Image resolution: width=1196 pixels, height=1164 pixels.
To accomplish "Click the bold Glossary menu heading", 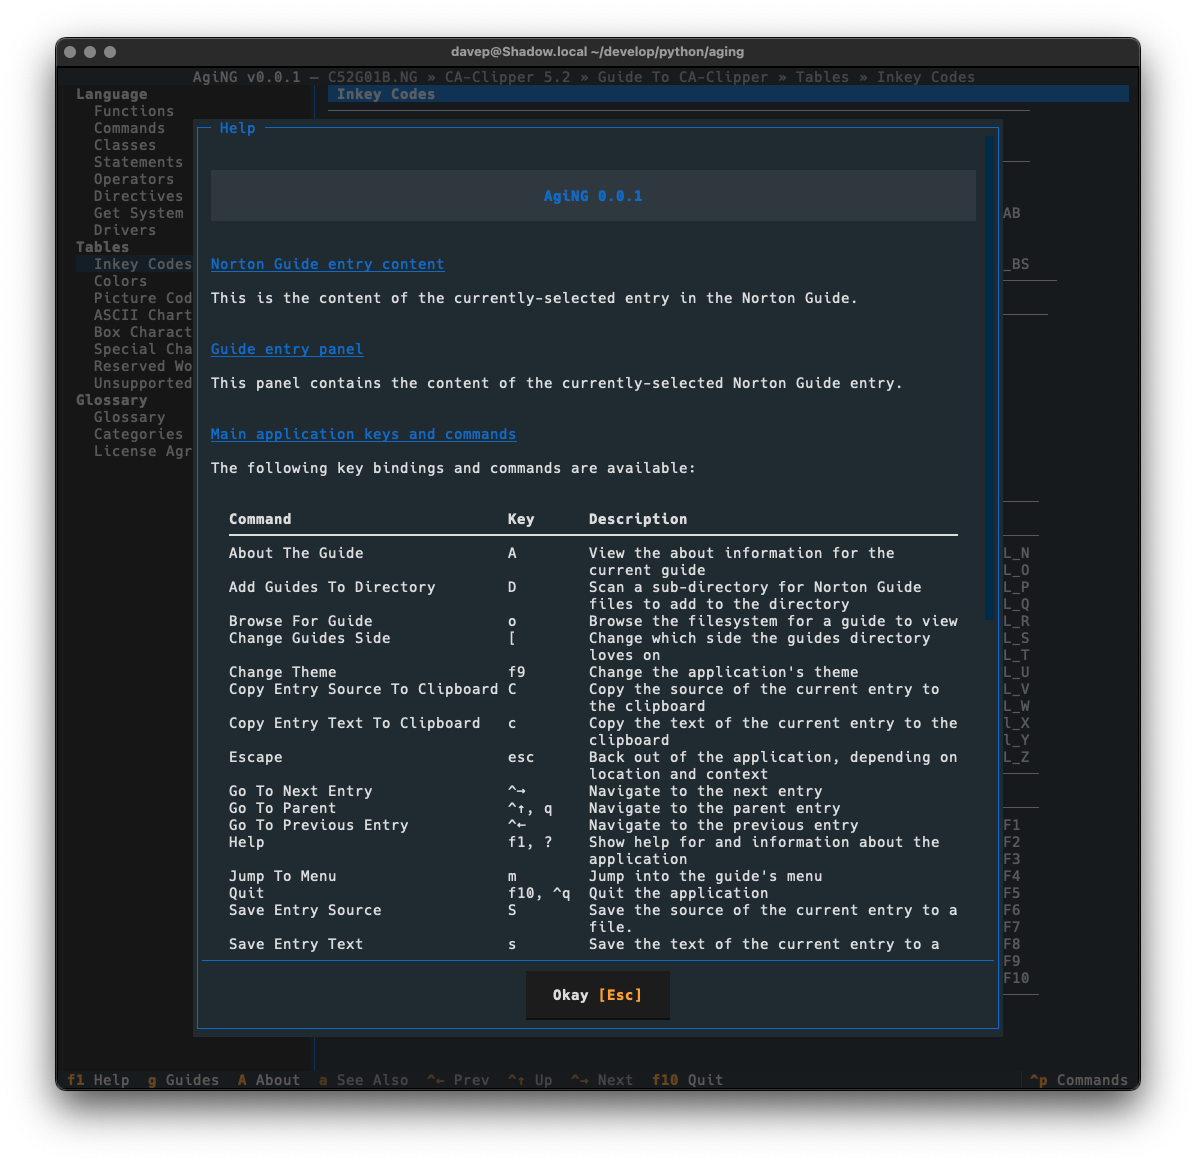I will coord(111,400).
